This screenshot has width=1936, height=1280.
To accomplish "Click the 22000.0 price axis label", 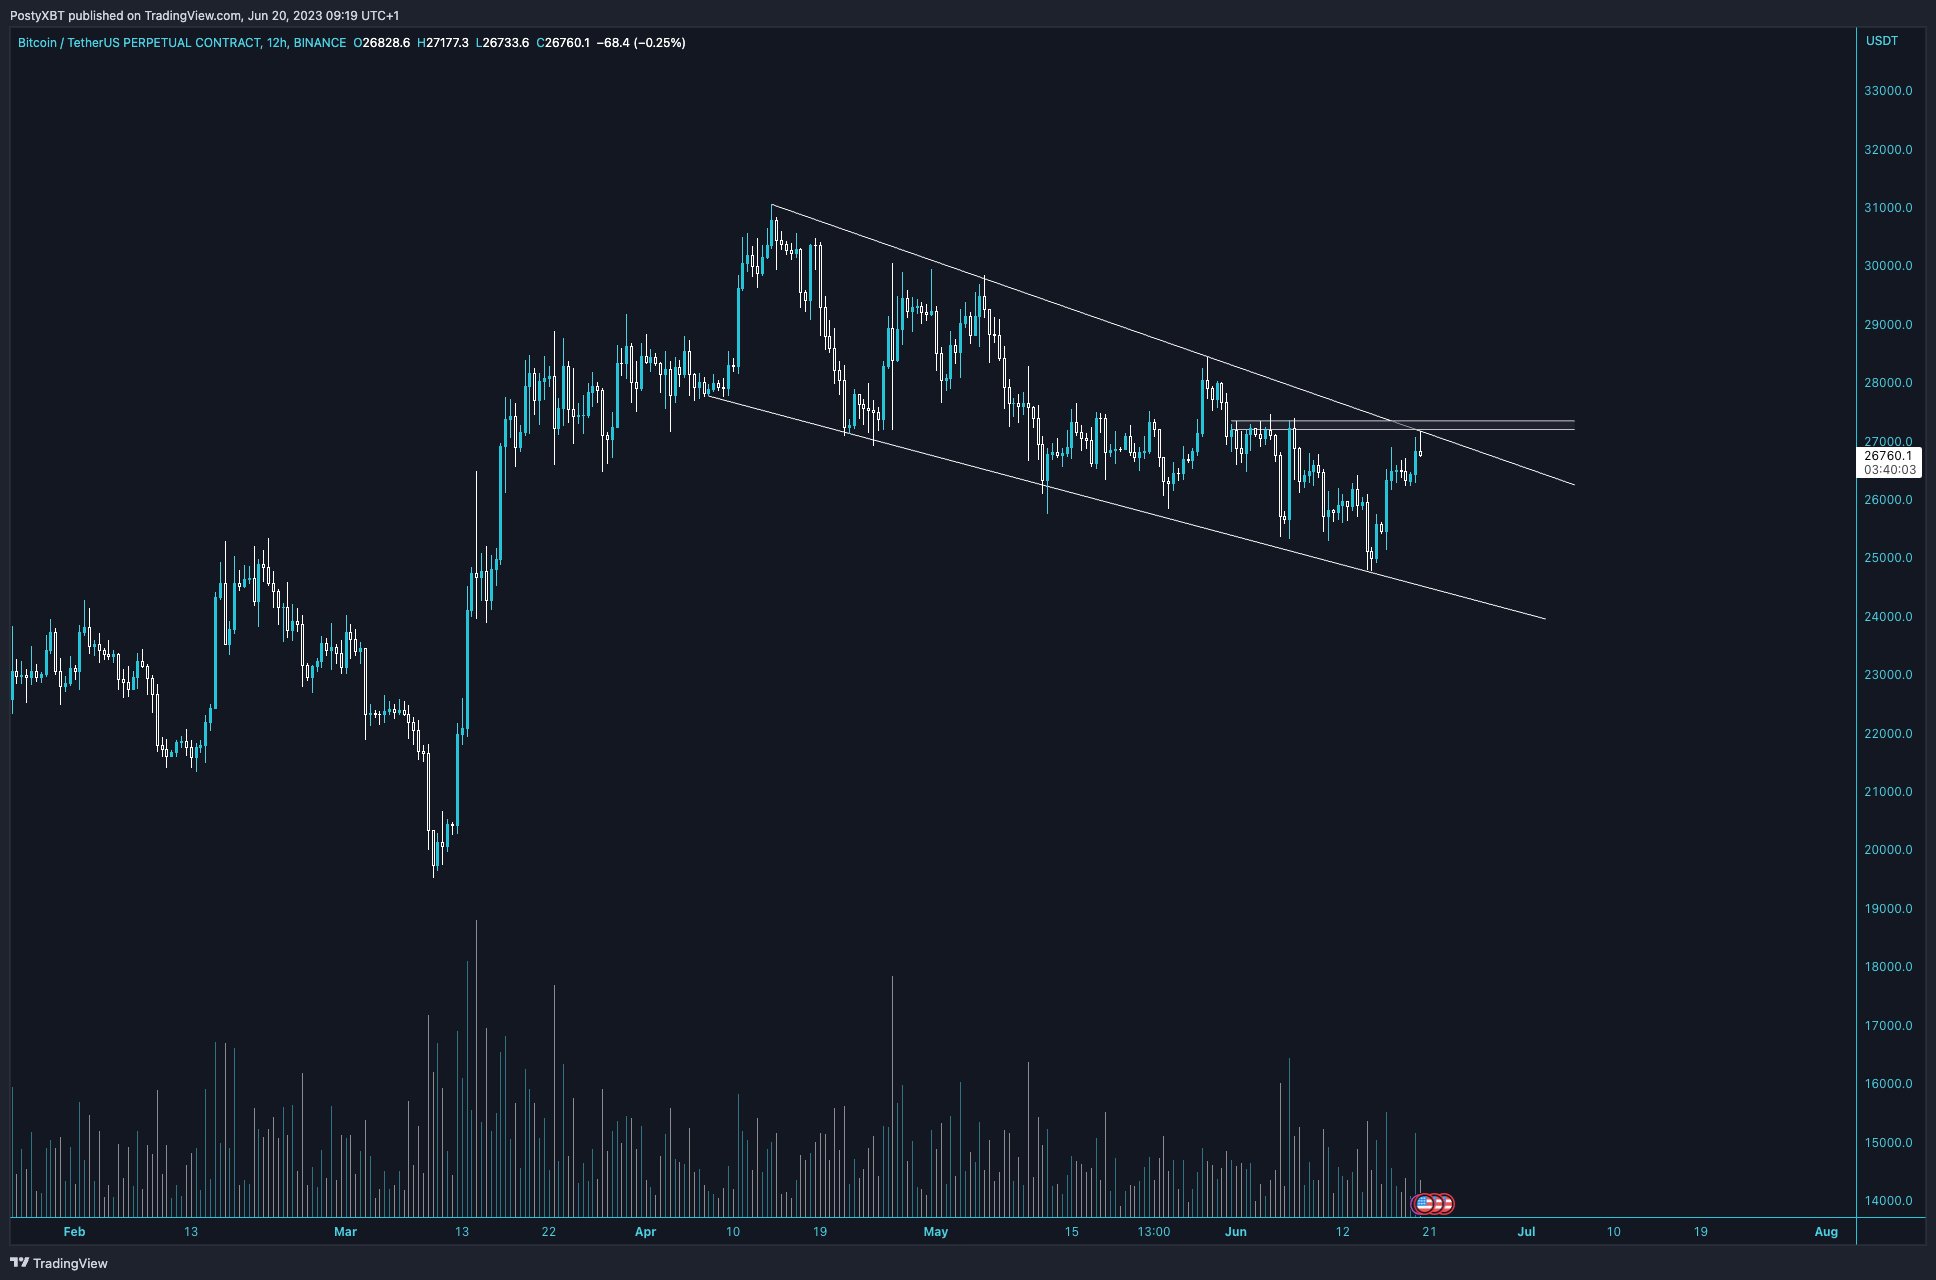I will click(x=1888, y=734).
